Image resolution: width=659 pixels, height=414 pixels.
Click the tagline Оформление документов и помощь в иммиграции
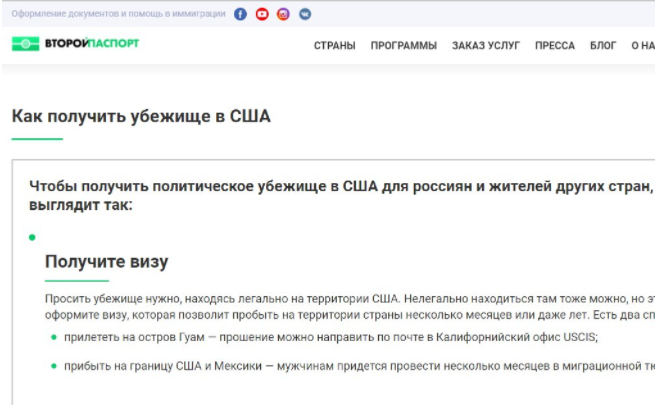117,14
